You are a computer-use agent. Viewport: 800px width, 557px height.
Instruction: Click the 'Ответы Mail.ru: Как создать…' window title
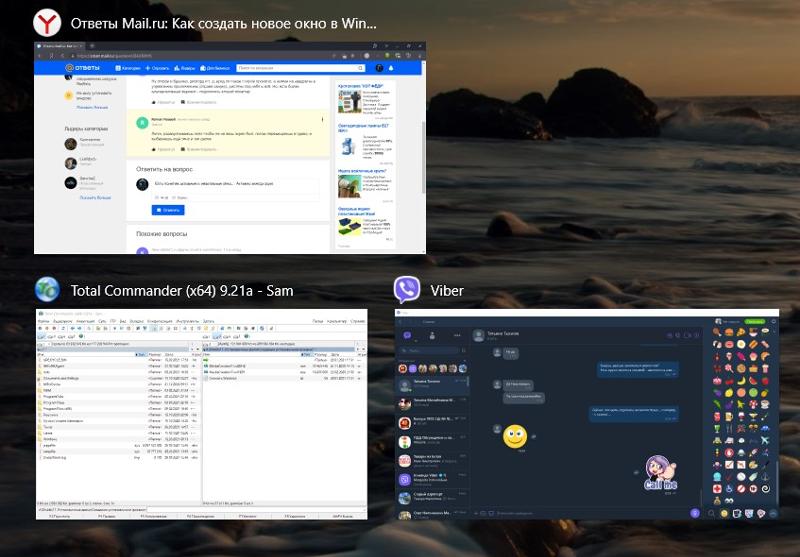[223, 23]
